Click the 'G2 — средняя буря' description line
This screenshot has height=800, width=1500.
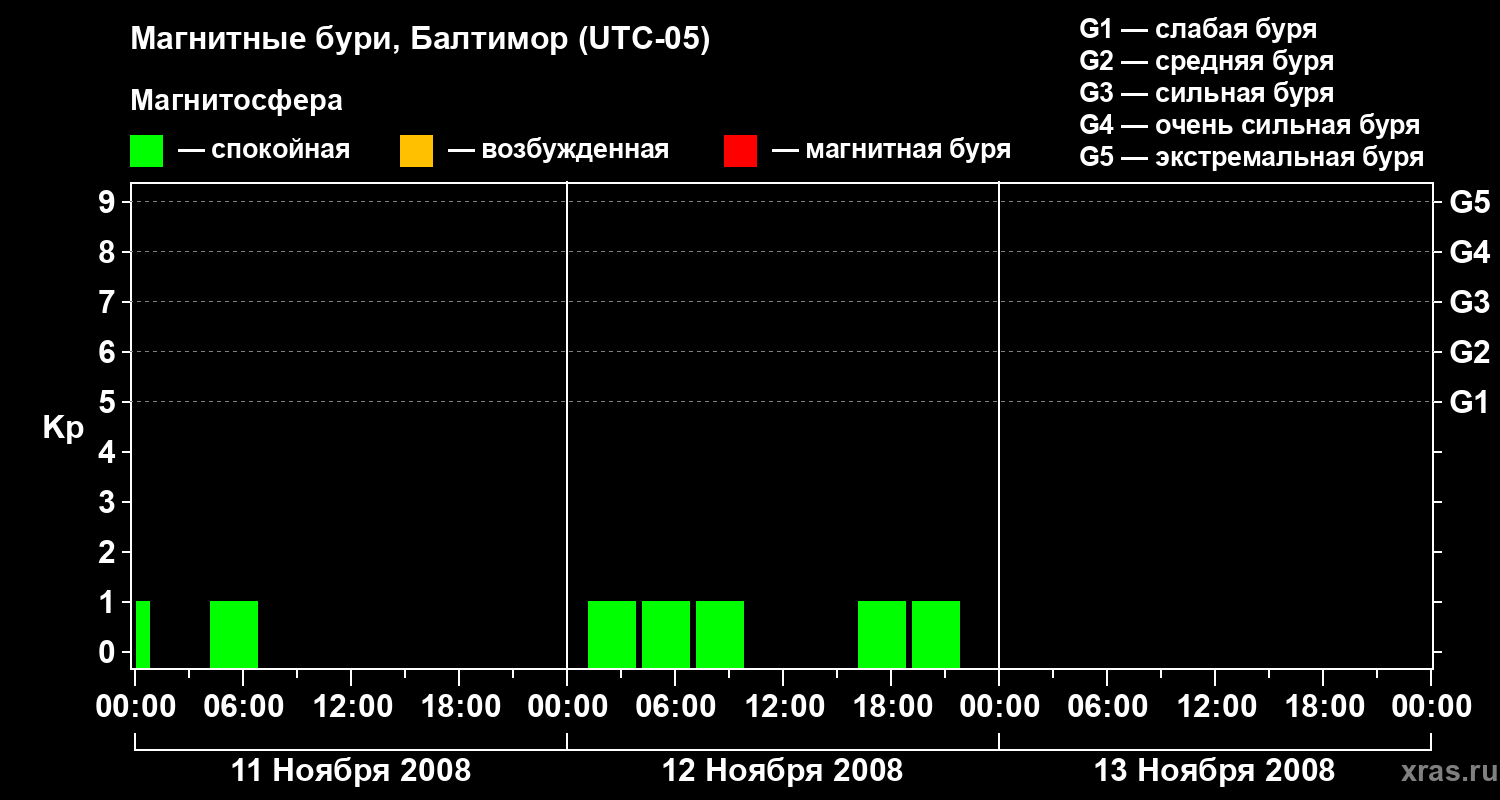tap(1207, 61)
